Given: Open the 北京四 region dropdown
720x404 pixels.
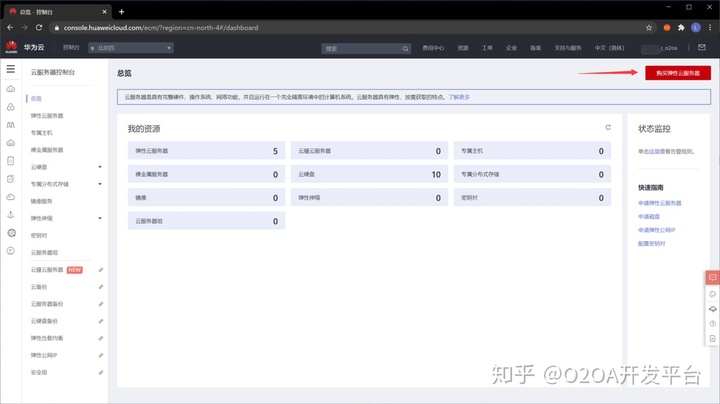Looking at the screenshot, I should [x=131, y=48].
